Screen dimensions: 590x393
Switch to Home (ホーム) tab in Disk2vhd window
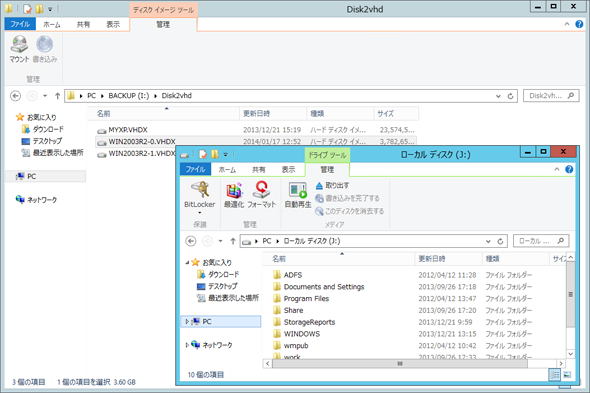(x=52, y=24)
